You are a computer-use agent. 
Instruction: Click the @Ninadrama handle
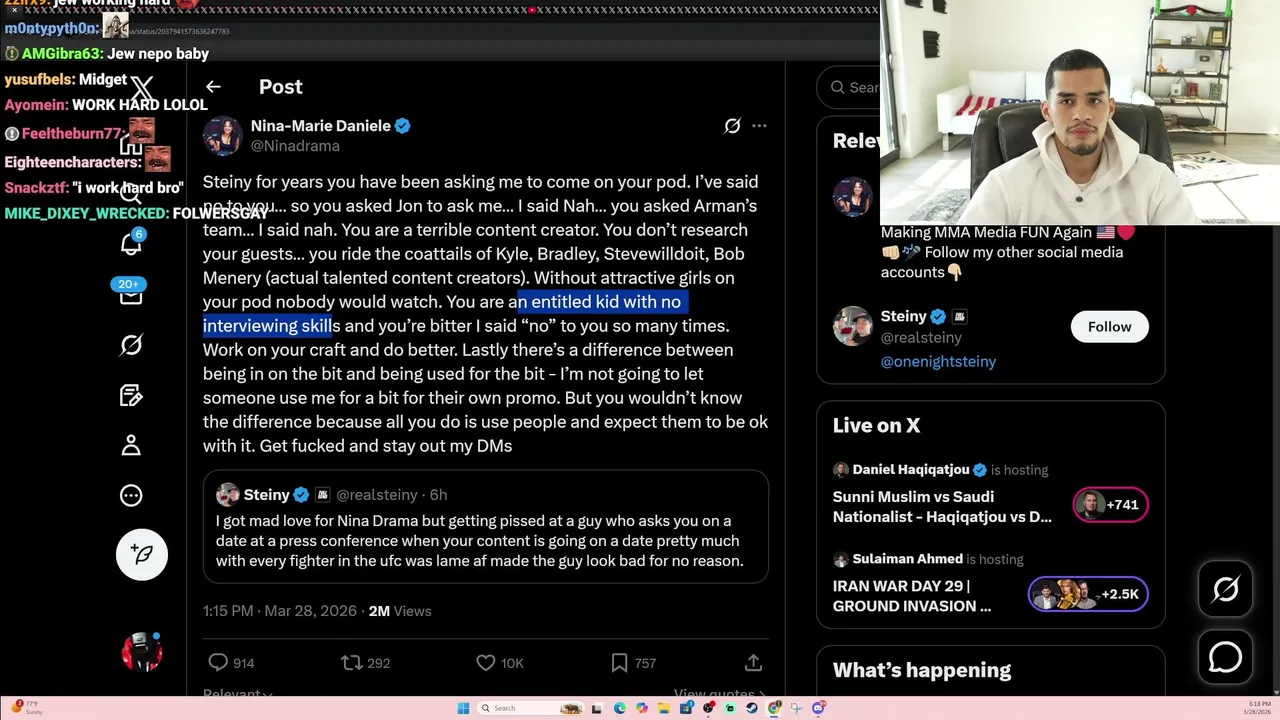[x=295, y=146]
